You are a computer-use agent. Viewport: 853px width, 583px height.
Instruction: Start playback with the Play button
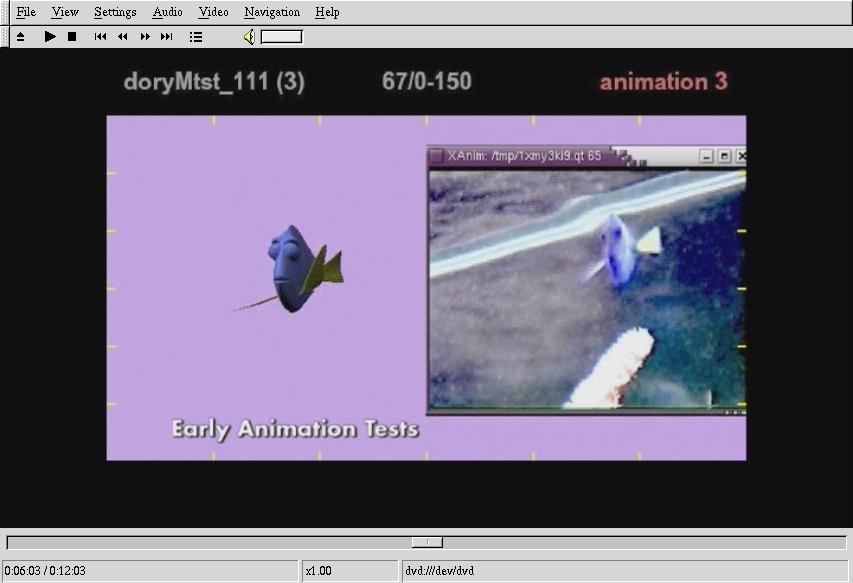coord(50,36)
